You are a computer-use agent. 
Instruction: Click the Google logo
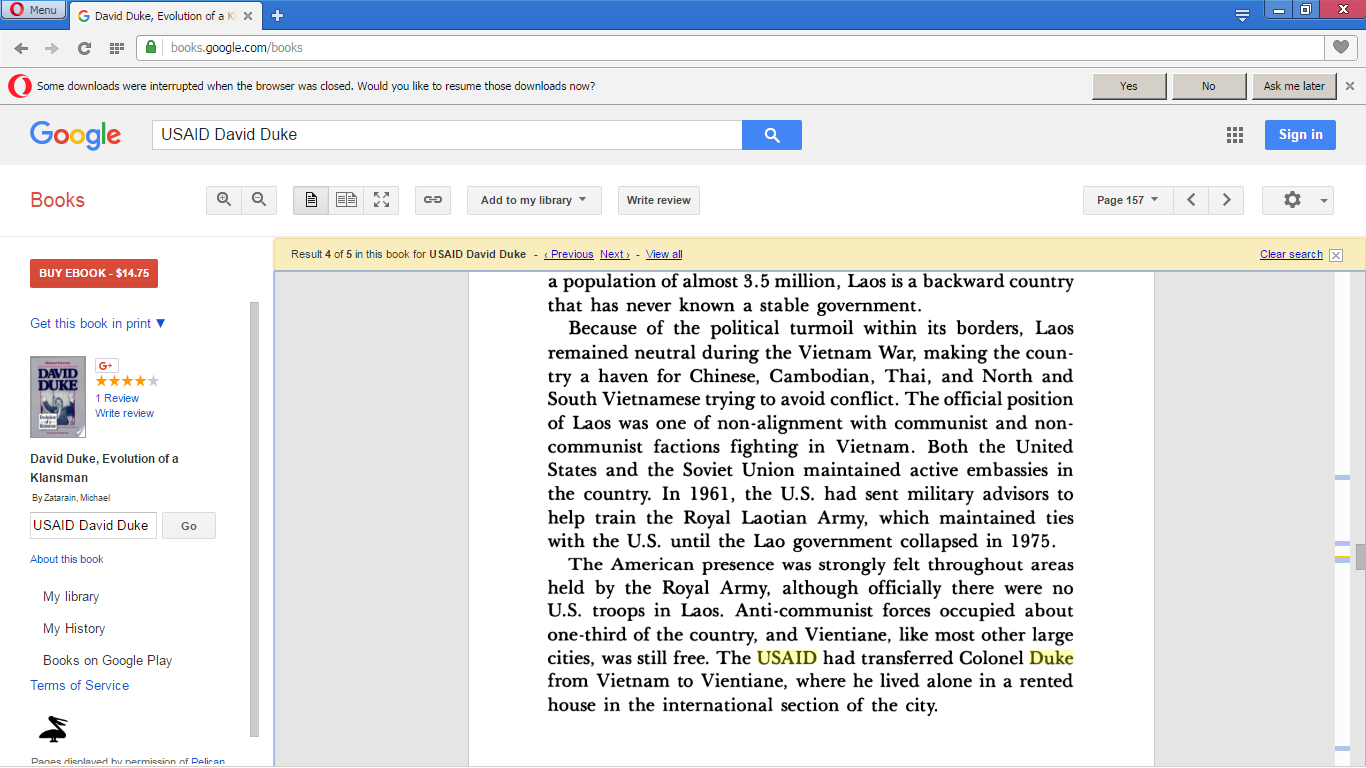coord(75,135)
